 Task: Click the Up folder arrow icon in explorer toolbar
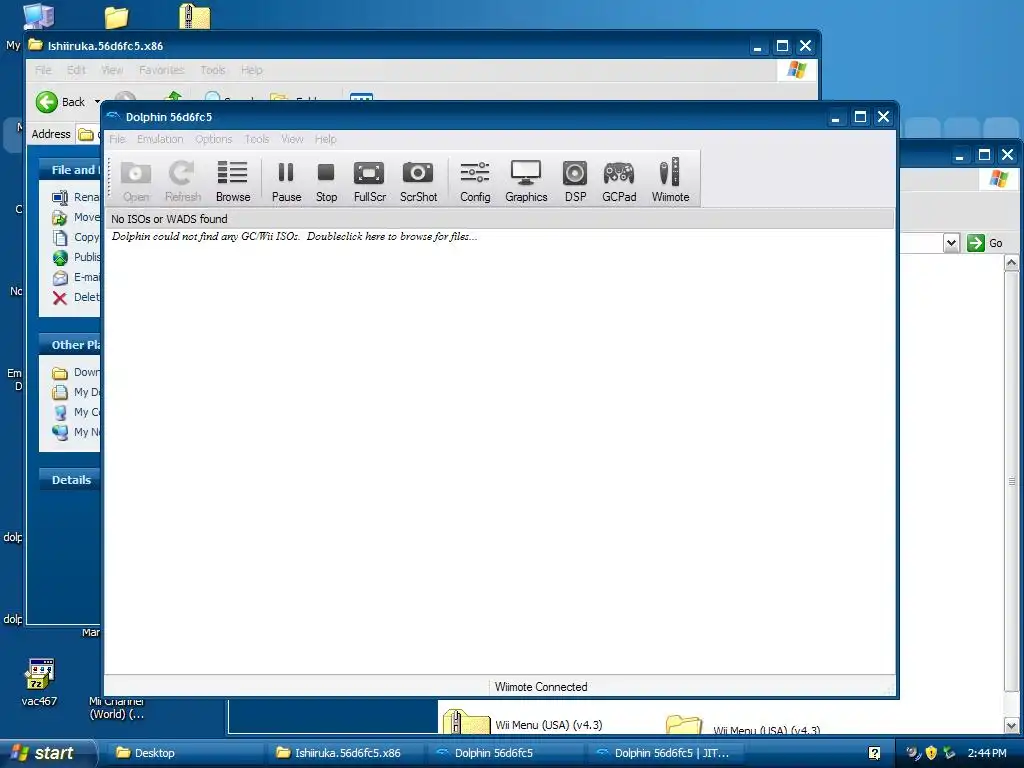(173, 96)
